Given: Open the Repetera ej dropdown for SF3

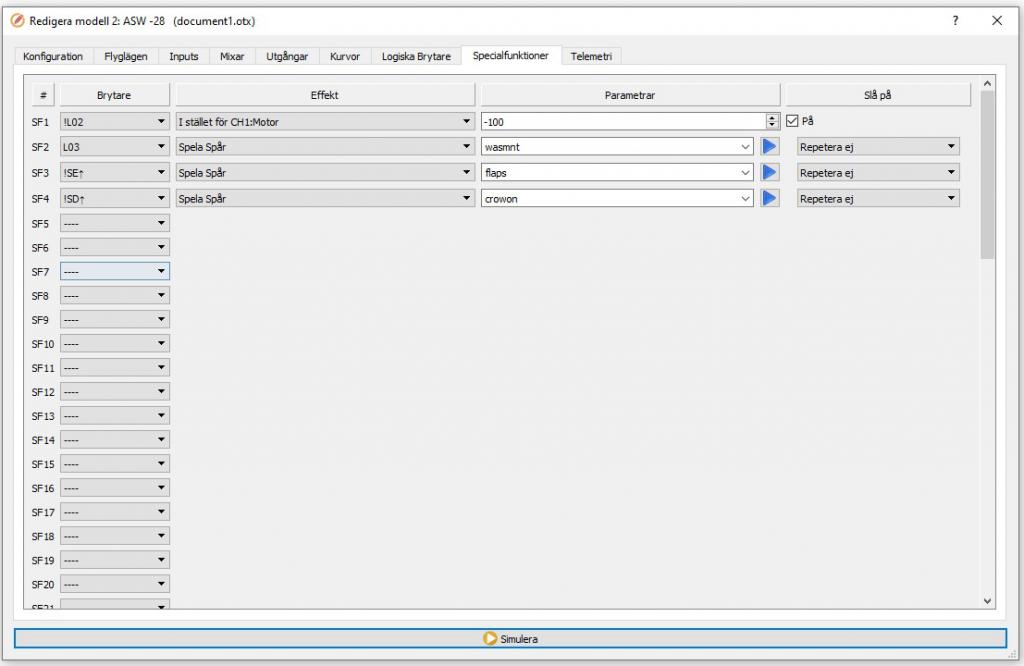Looking at the screenshot, I should pos(877,173).
